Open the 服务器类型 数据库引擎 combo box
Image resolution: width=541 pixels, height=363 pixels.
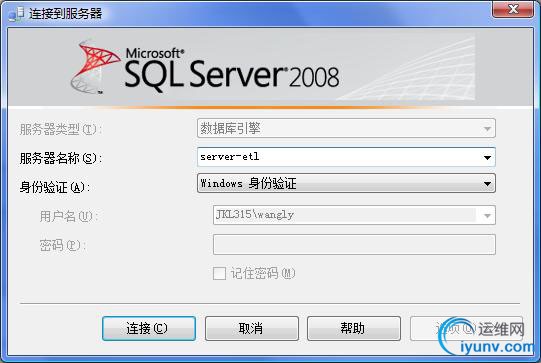[346, 128]
